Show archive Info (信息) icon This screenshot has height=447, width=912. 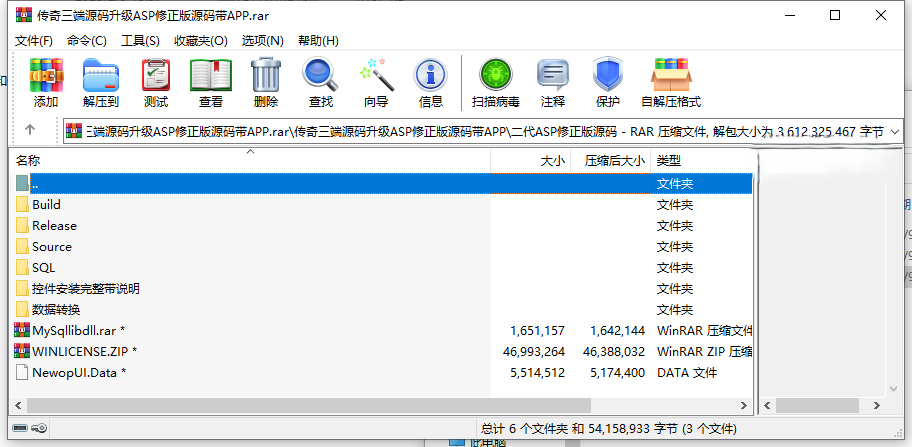click(x=430, y=83)
